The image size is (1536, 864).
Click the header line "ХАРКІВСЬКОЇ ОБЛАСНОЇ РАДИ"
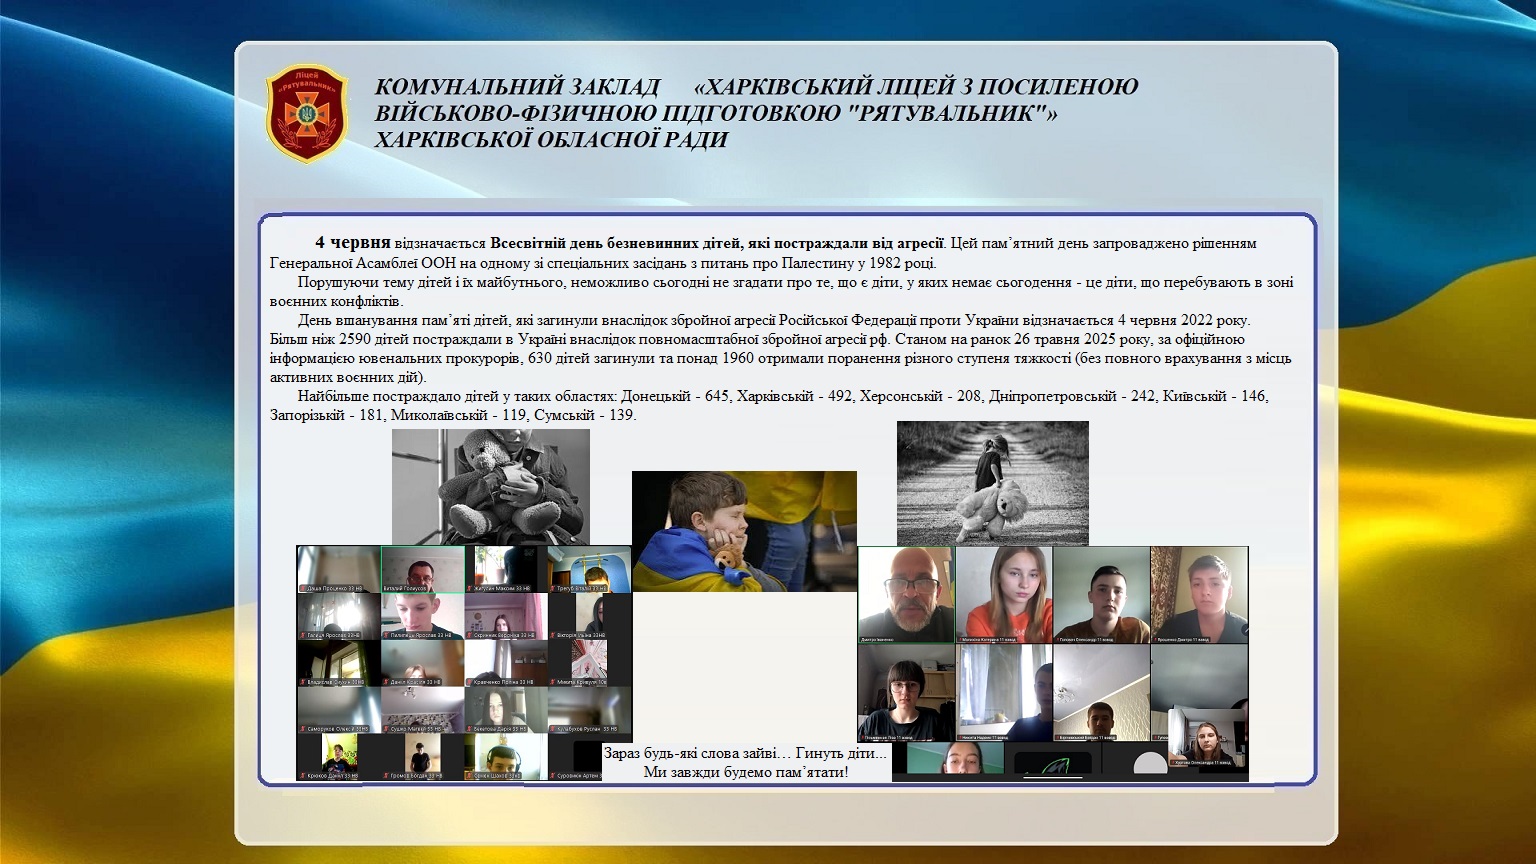(551, 139)
